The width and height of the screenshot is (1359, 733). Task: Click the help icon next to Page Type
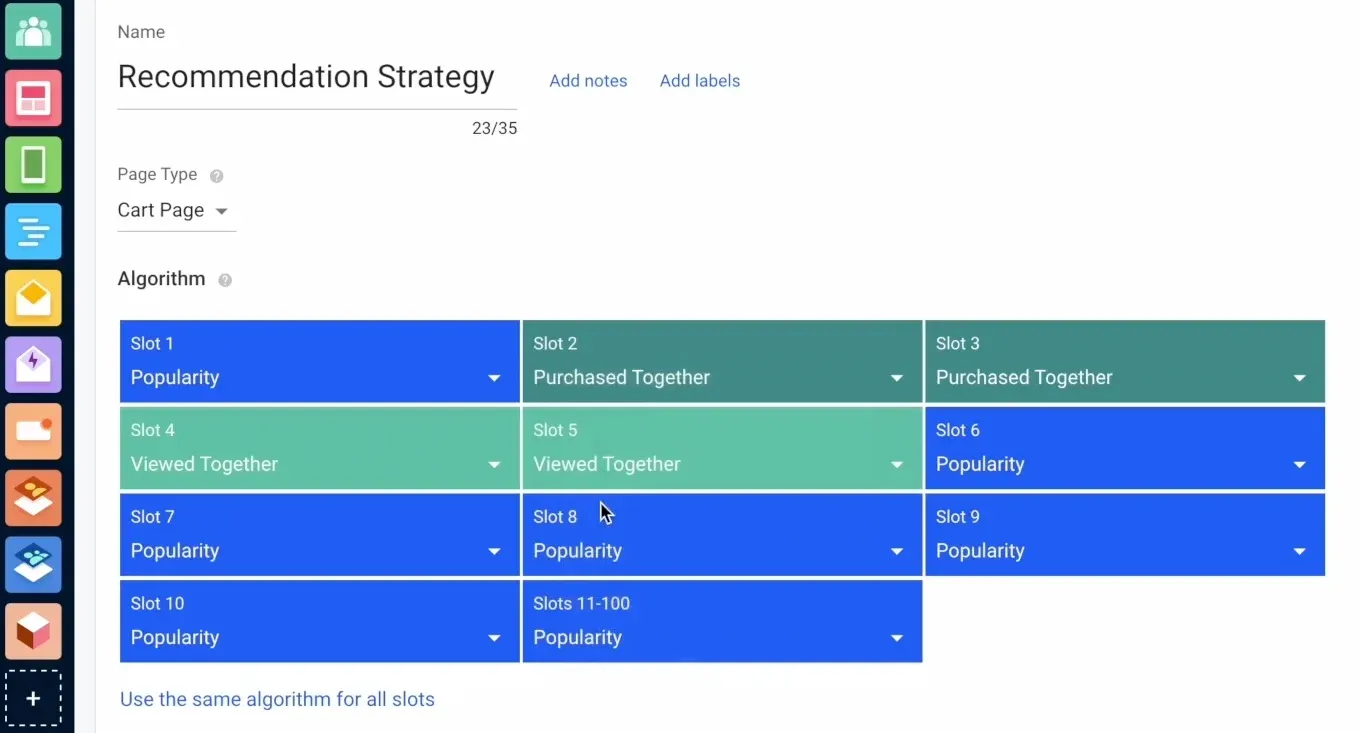(x=216, y=176)
